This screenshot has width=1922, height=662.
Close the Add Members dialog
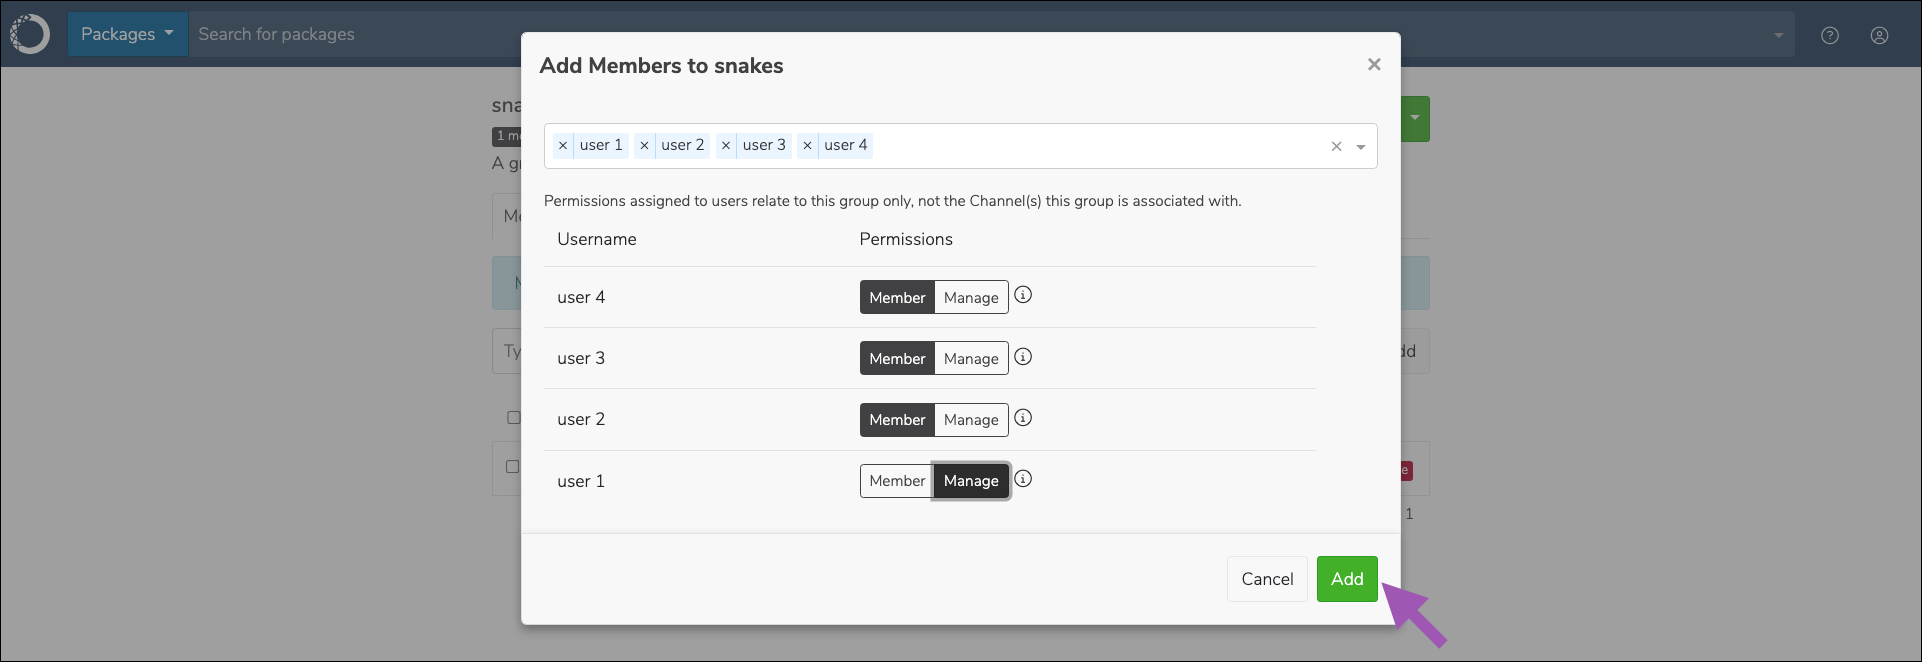(x=1374, y=64)
